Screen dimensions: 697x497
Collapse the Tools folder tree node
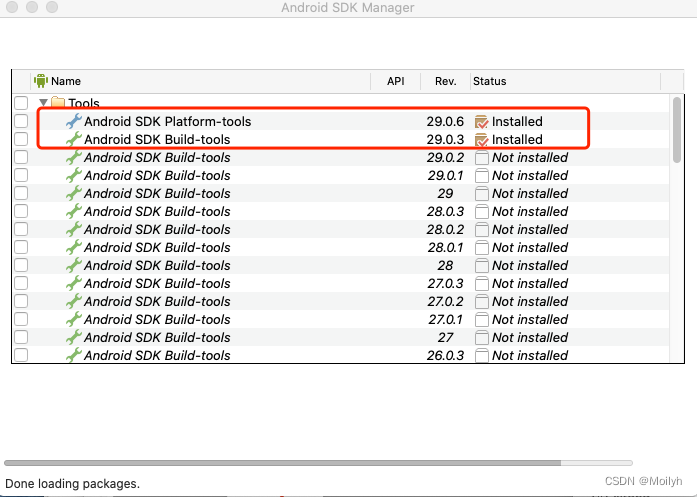pos(43,103)
